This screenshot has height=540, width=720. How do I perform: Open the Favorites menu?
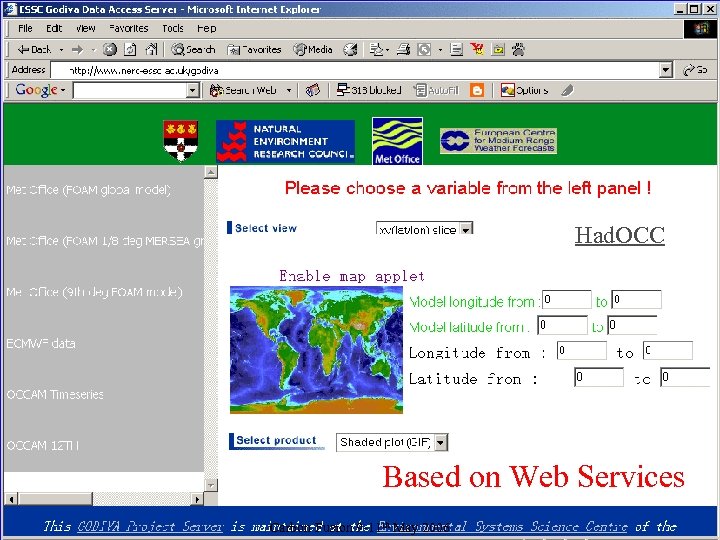129,28
